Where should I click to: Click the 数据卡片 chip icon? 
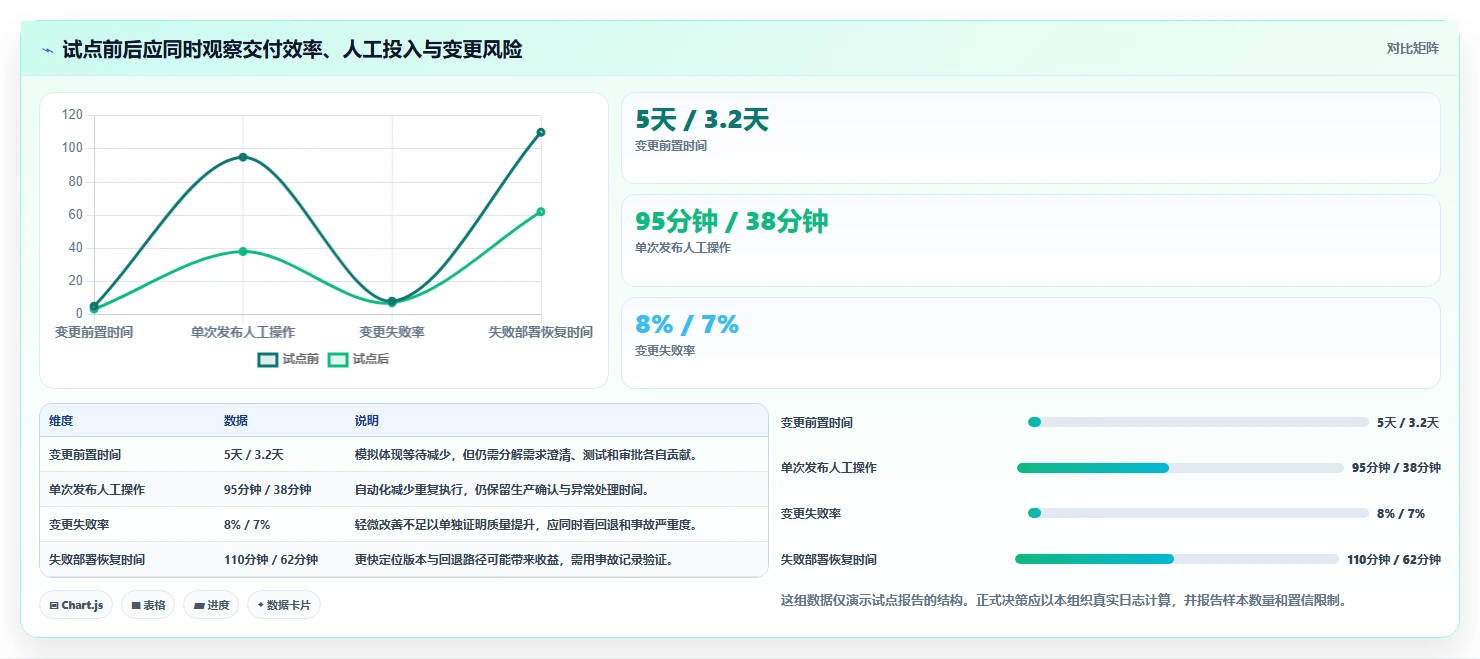(x=260, y=605)
